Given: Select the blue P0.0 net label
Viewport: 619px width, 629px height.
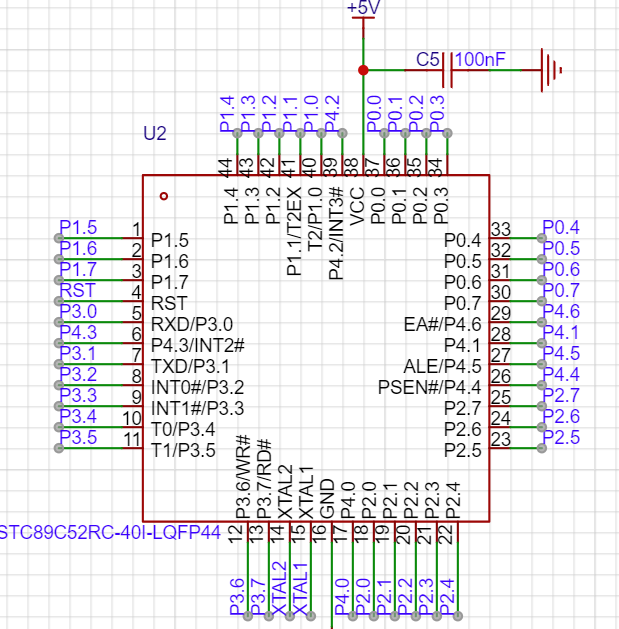Looking at the screenshot, I should 374,114.
